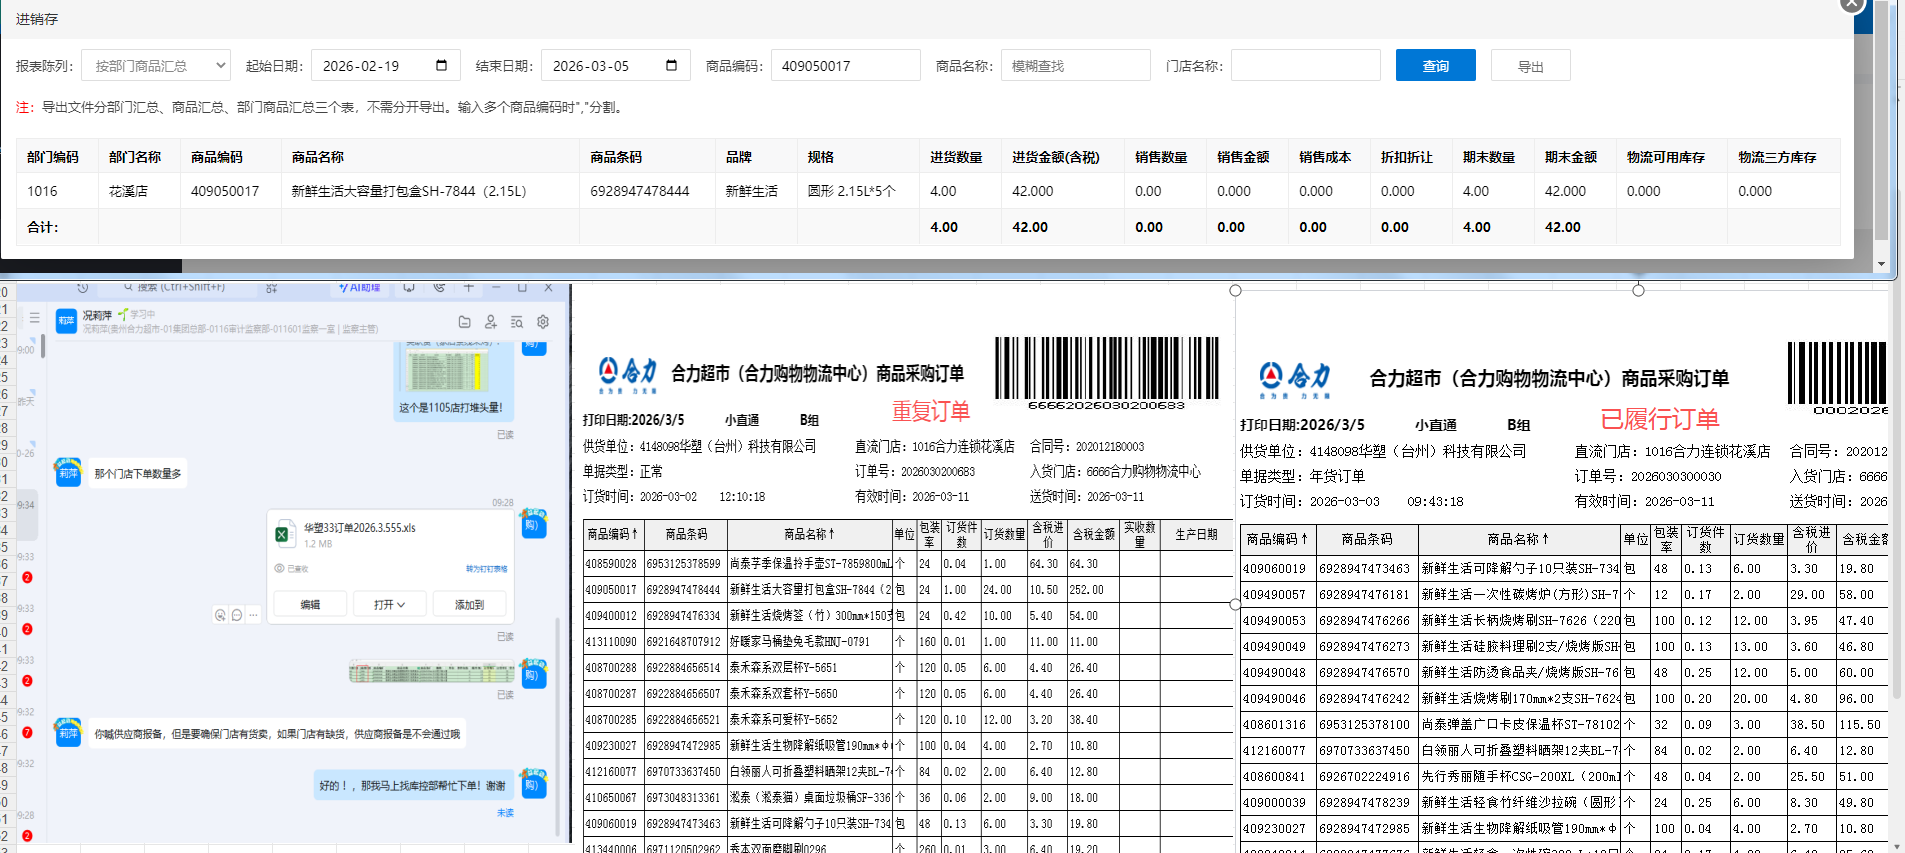Click the 导出 button

(x=1530, y=66)
